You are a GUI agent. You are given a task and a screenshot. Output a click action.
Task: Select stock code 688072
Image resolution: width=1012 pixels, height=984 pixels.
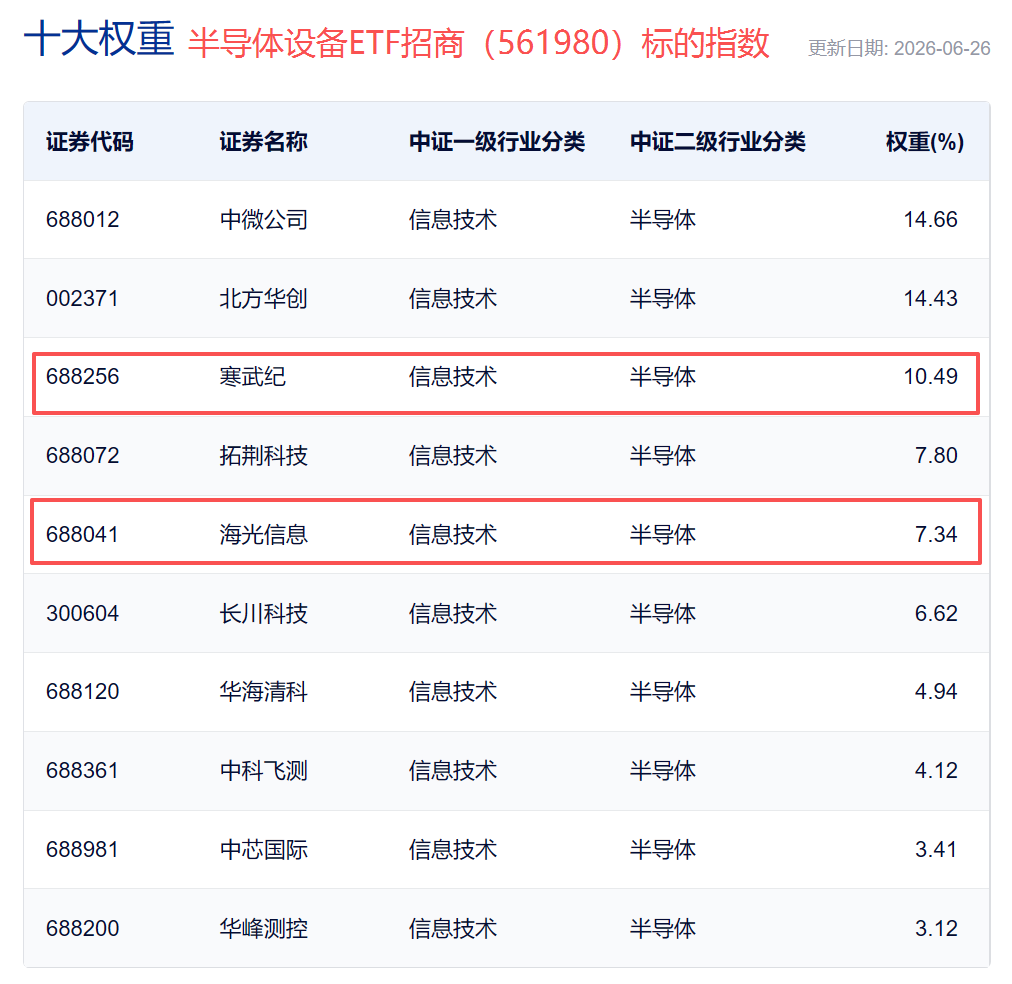pos(83,456)
